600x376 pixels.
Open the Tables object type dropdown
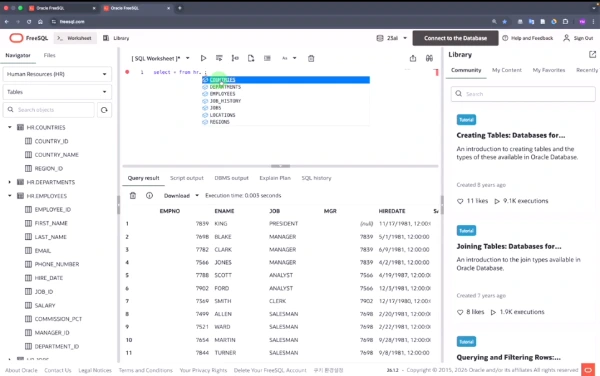coord(57,92)
